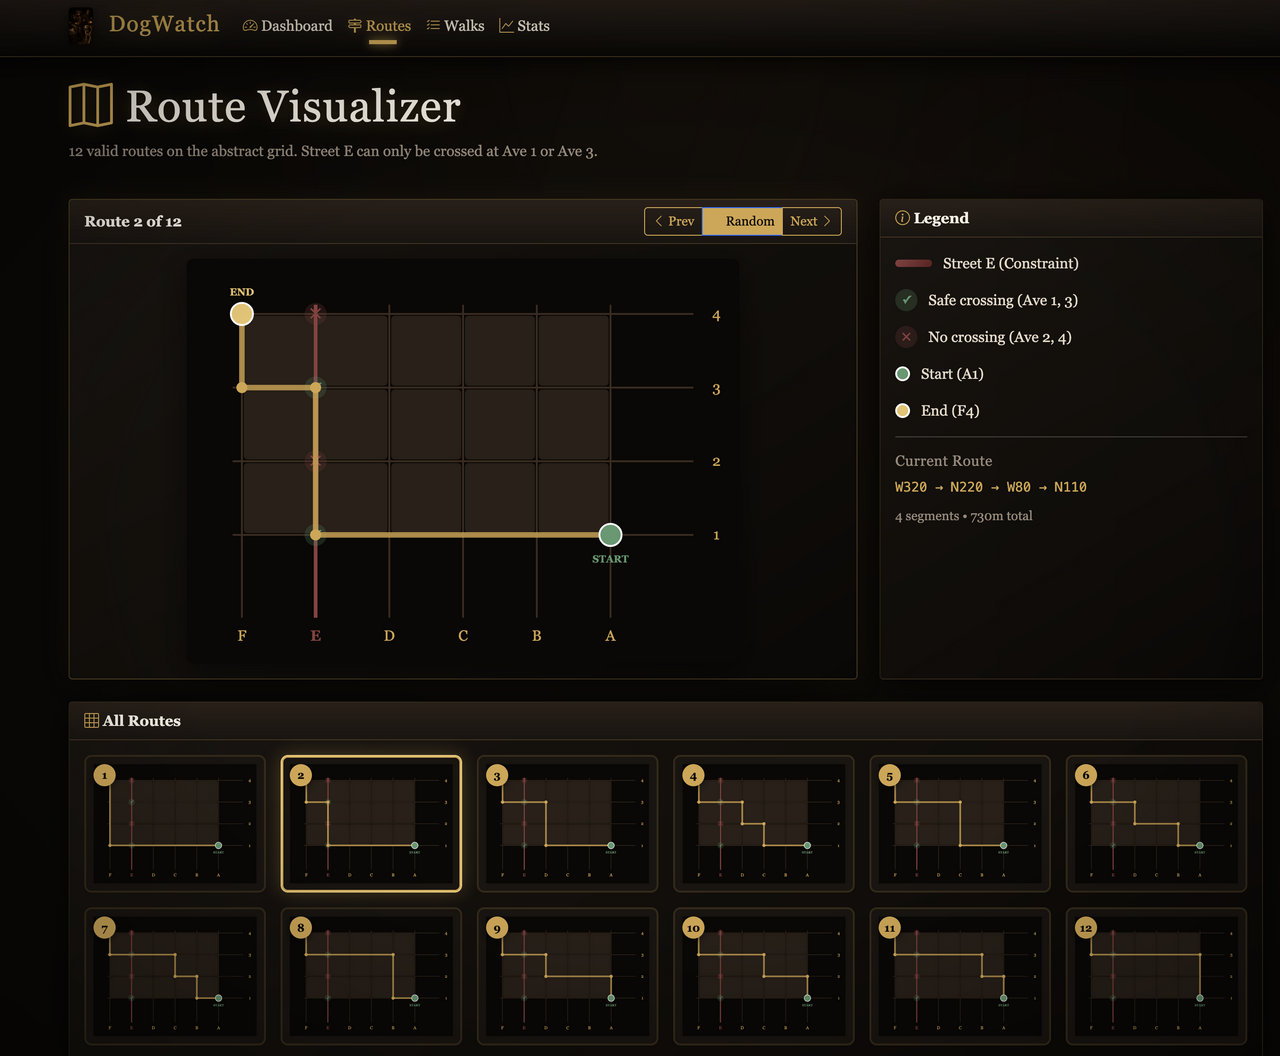Click the Street E constraint color swatch

[913, 264]
